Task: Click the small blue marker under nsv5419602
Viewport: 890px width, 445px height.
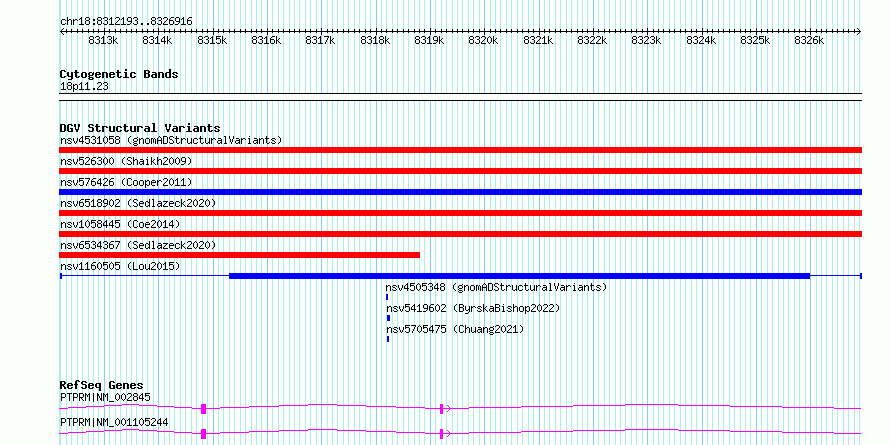Action: tap(388, 318)
